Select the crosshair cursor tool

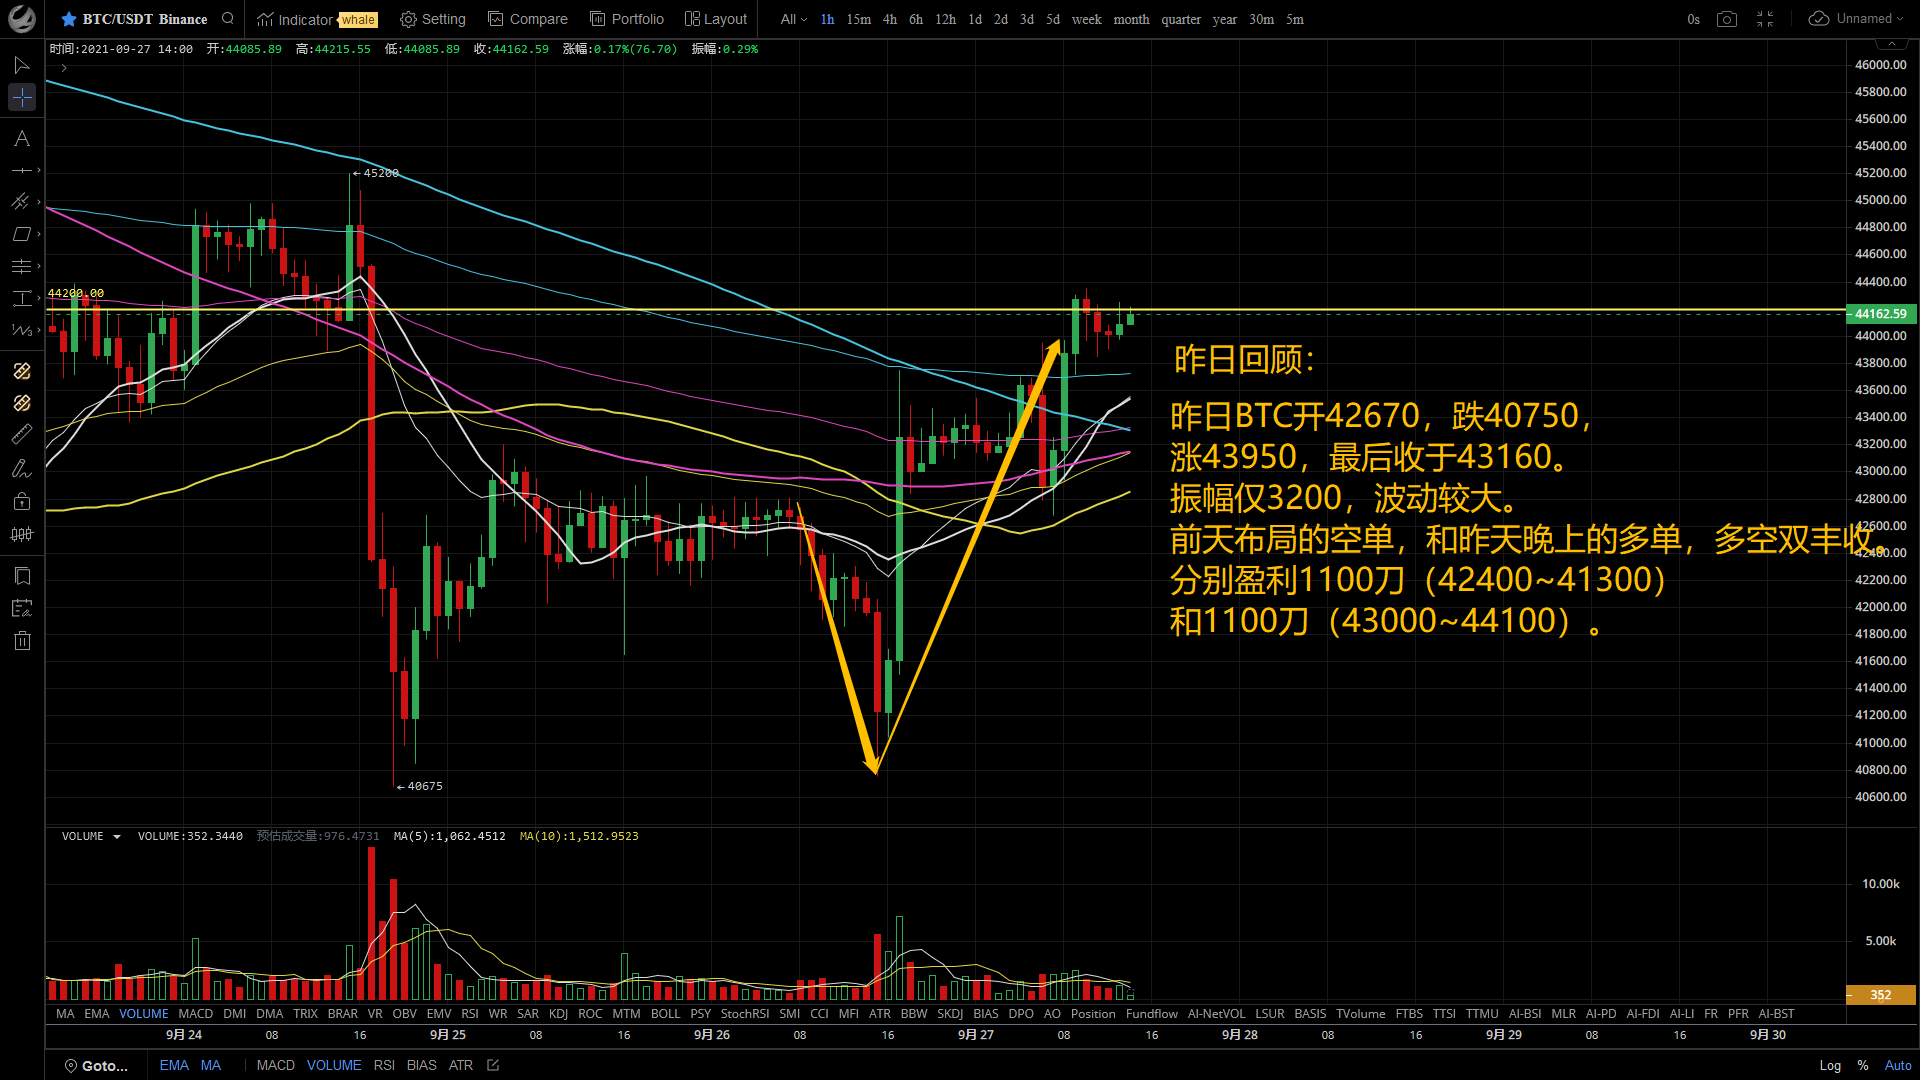(x=21, y=97)
